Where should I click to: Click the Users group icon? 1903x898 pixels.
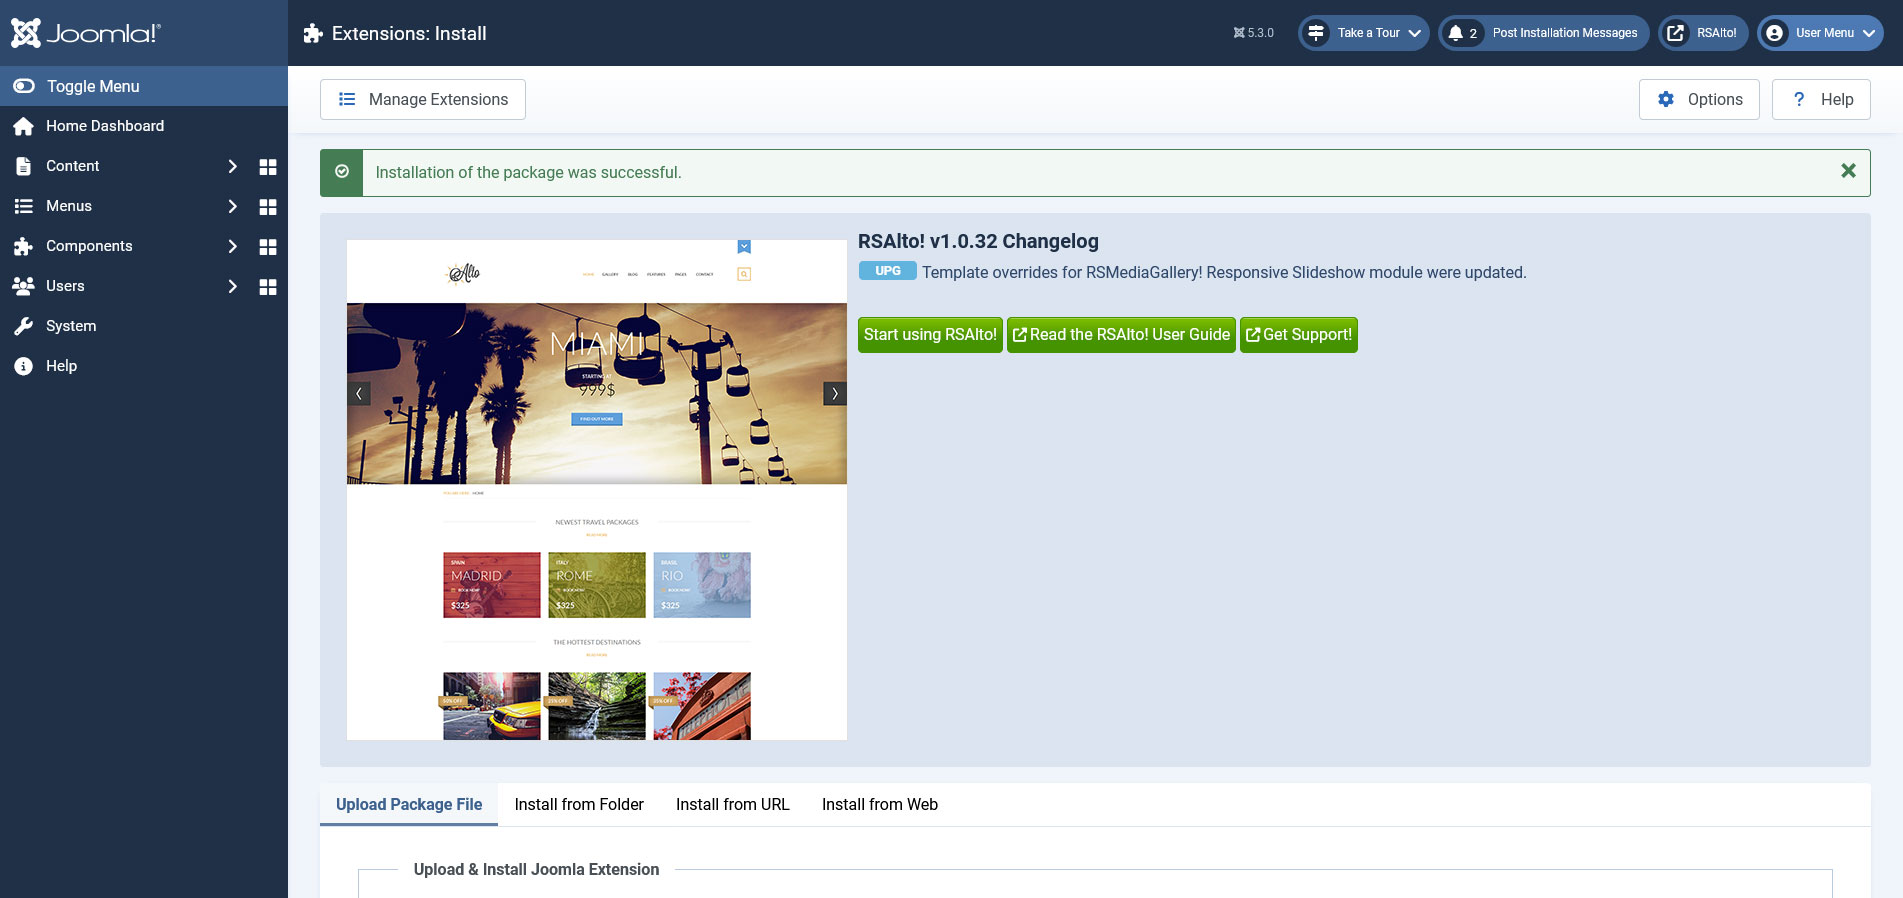23,286
